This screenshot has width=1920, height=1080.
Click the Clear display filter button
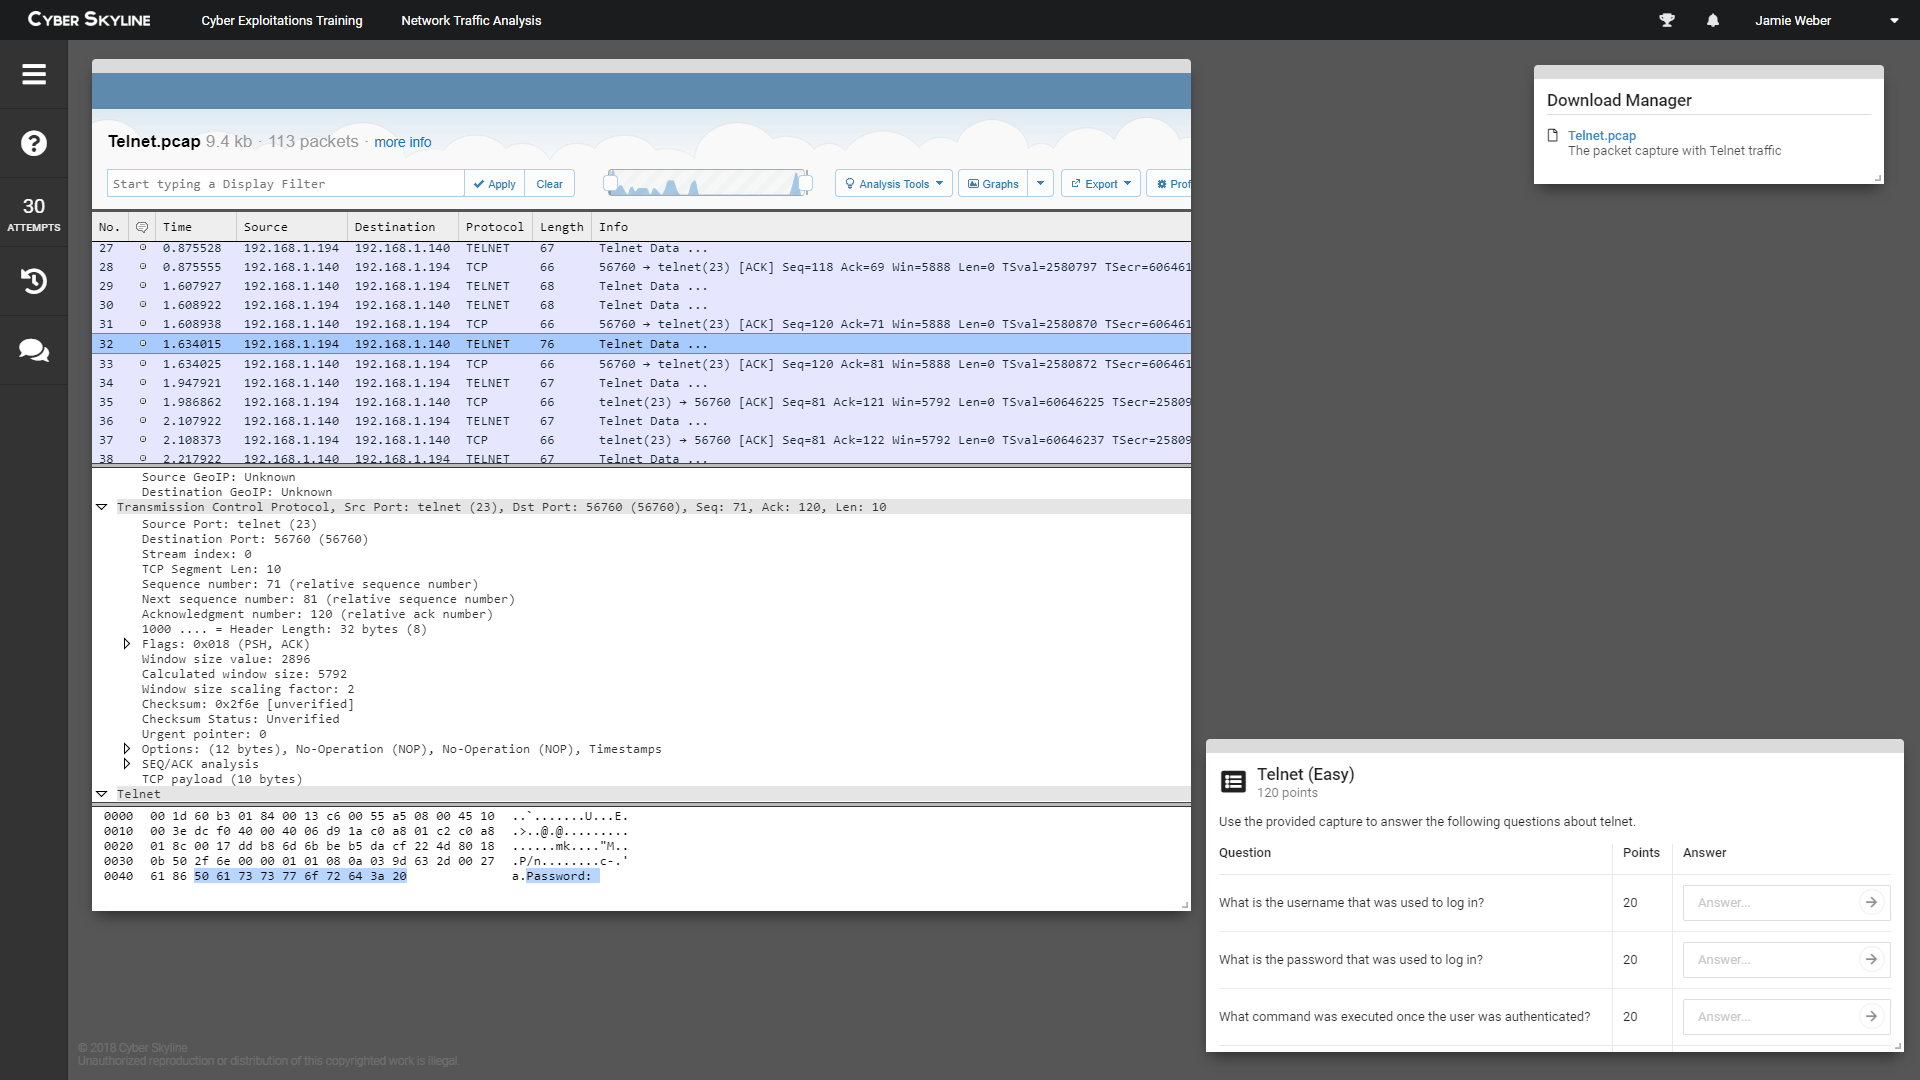coord(550,183)
